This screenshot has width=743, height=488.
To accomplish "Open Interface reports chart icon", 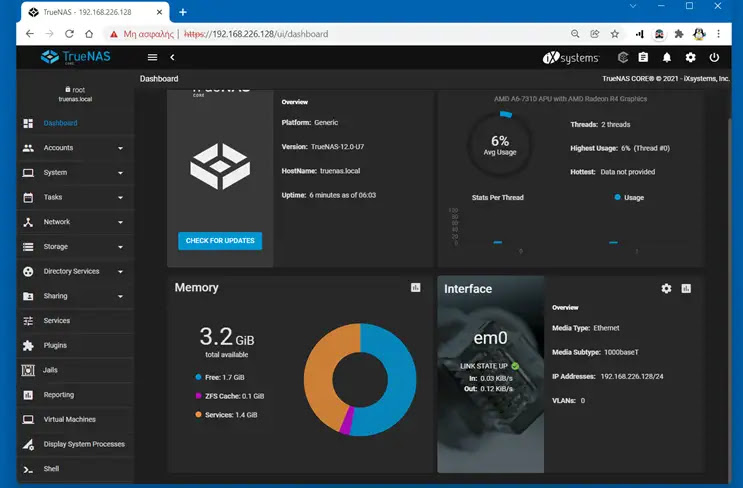I will tap(686, 289).
